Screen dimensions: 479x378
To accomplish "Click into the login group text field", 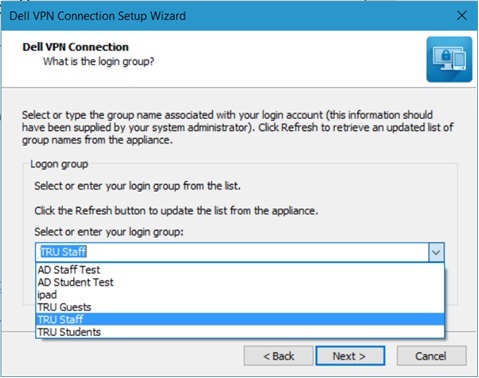I will (x=232, y=252).
